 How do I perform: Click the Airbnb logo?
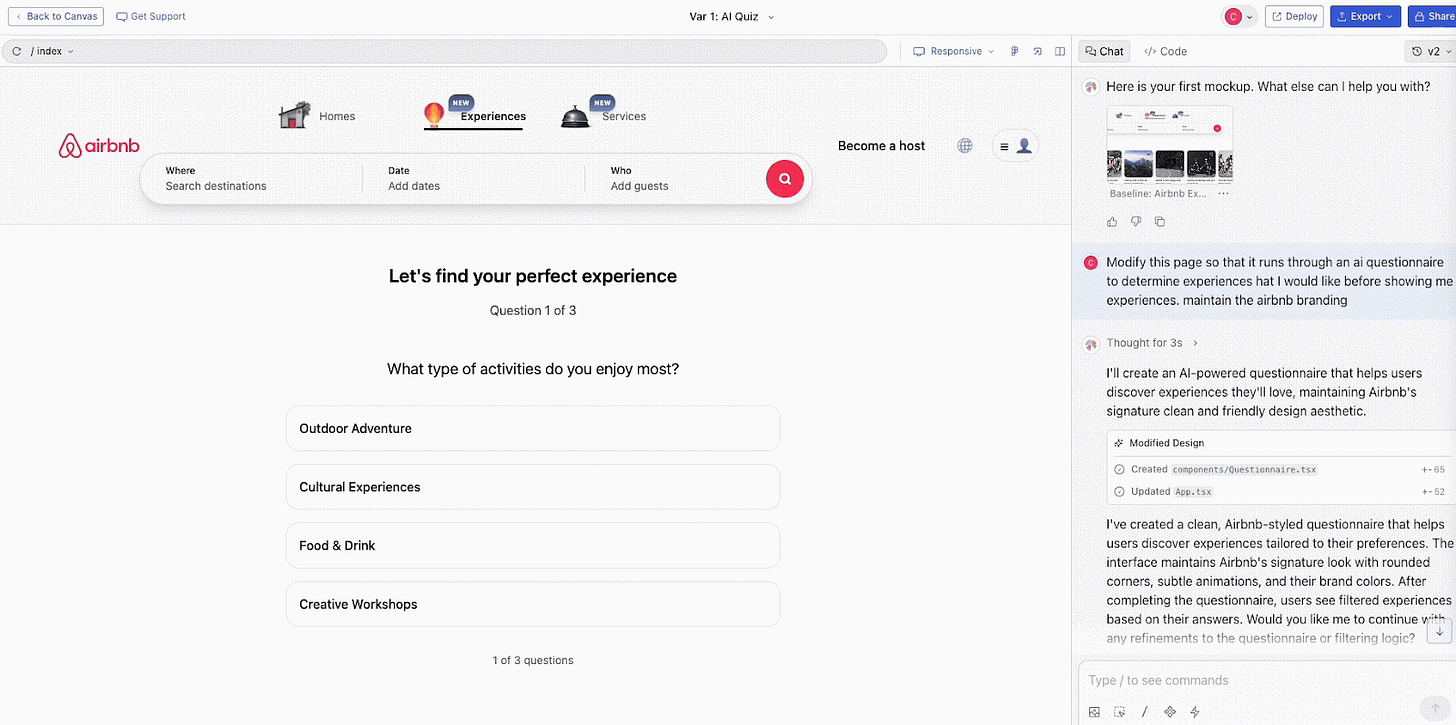(100, 146)
